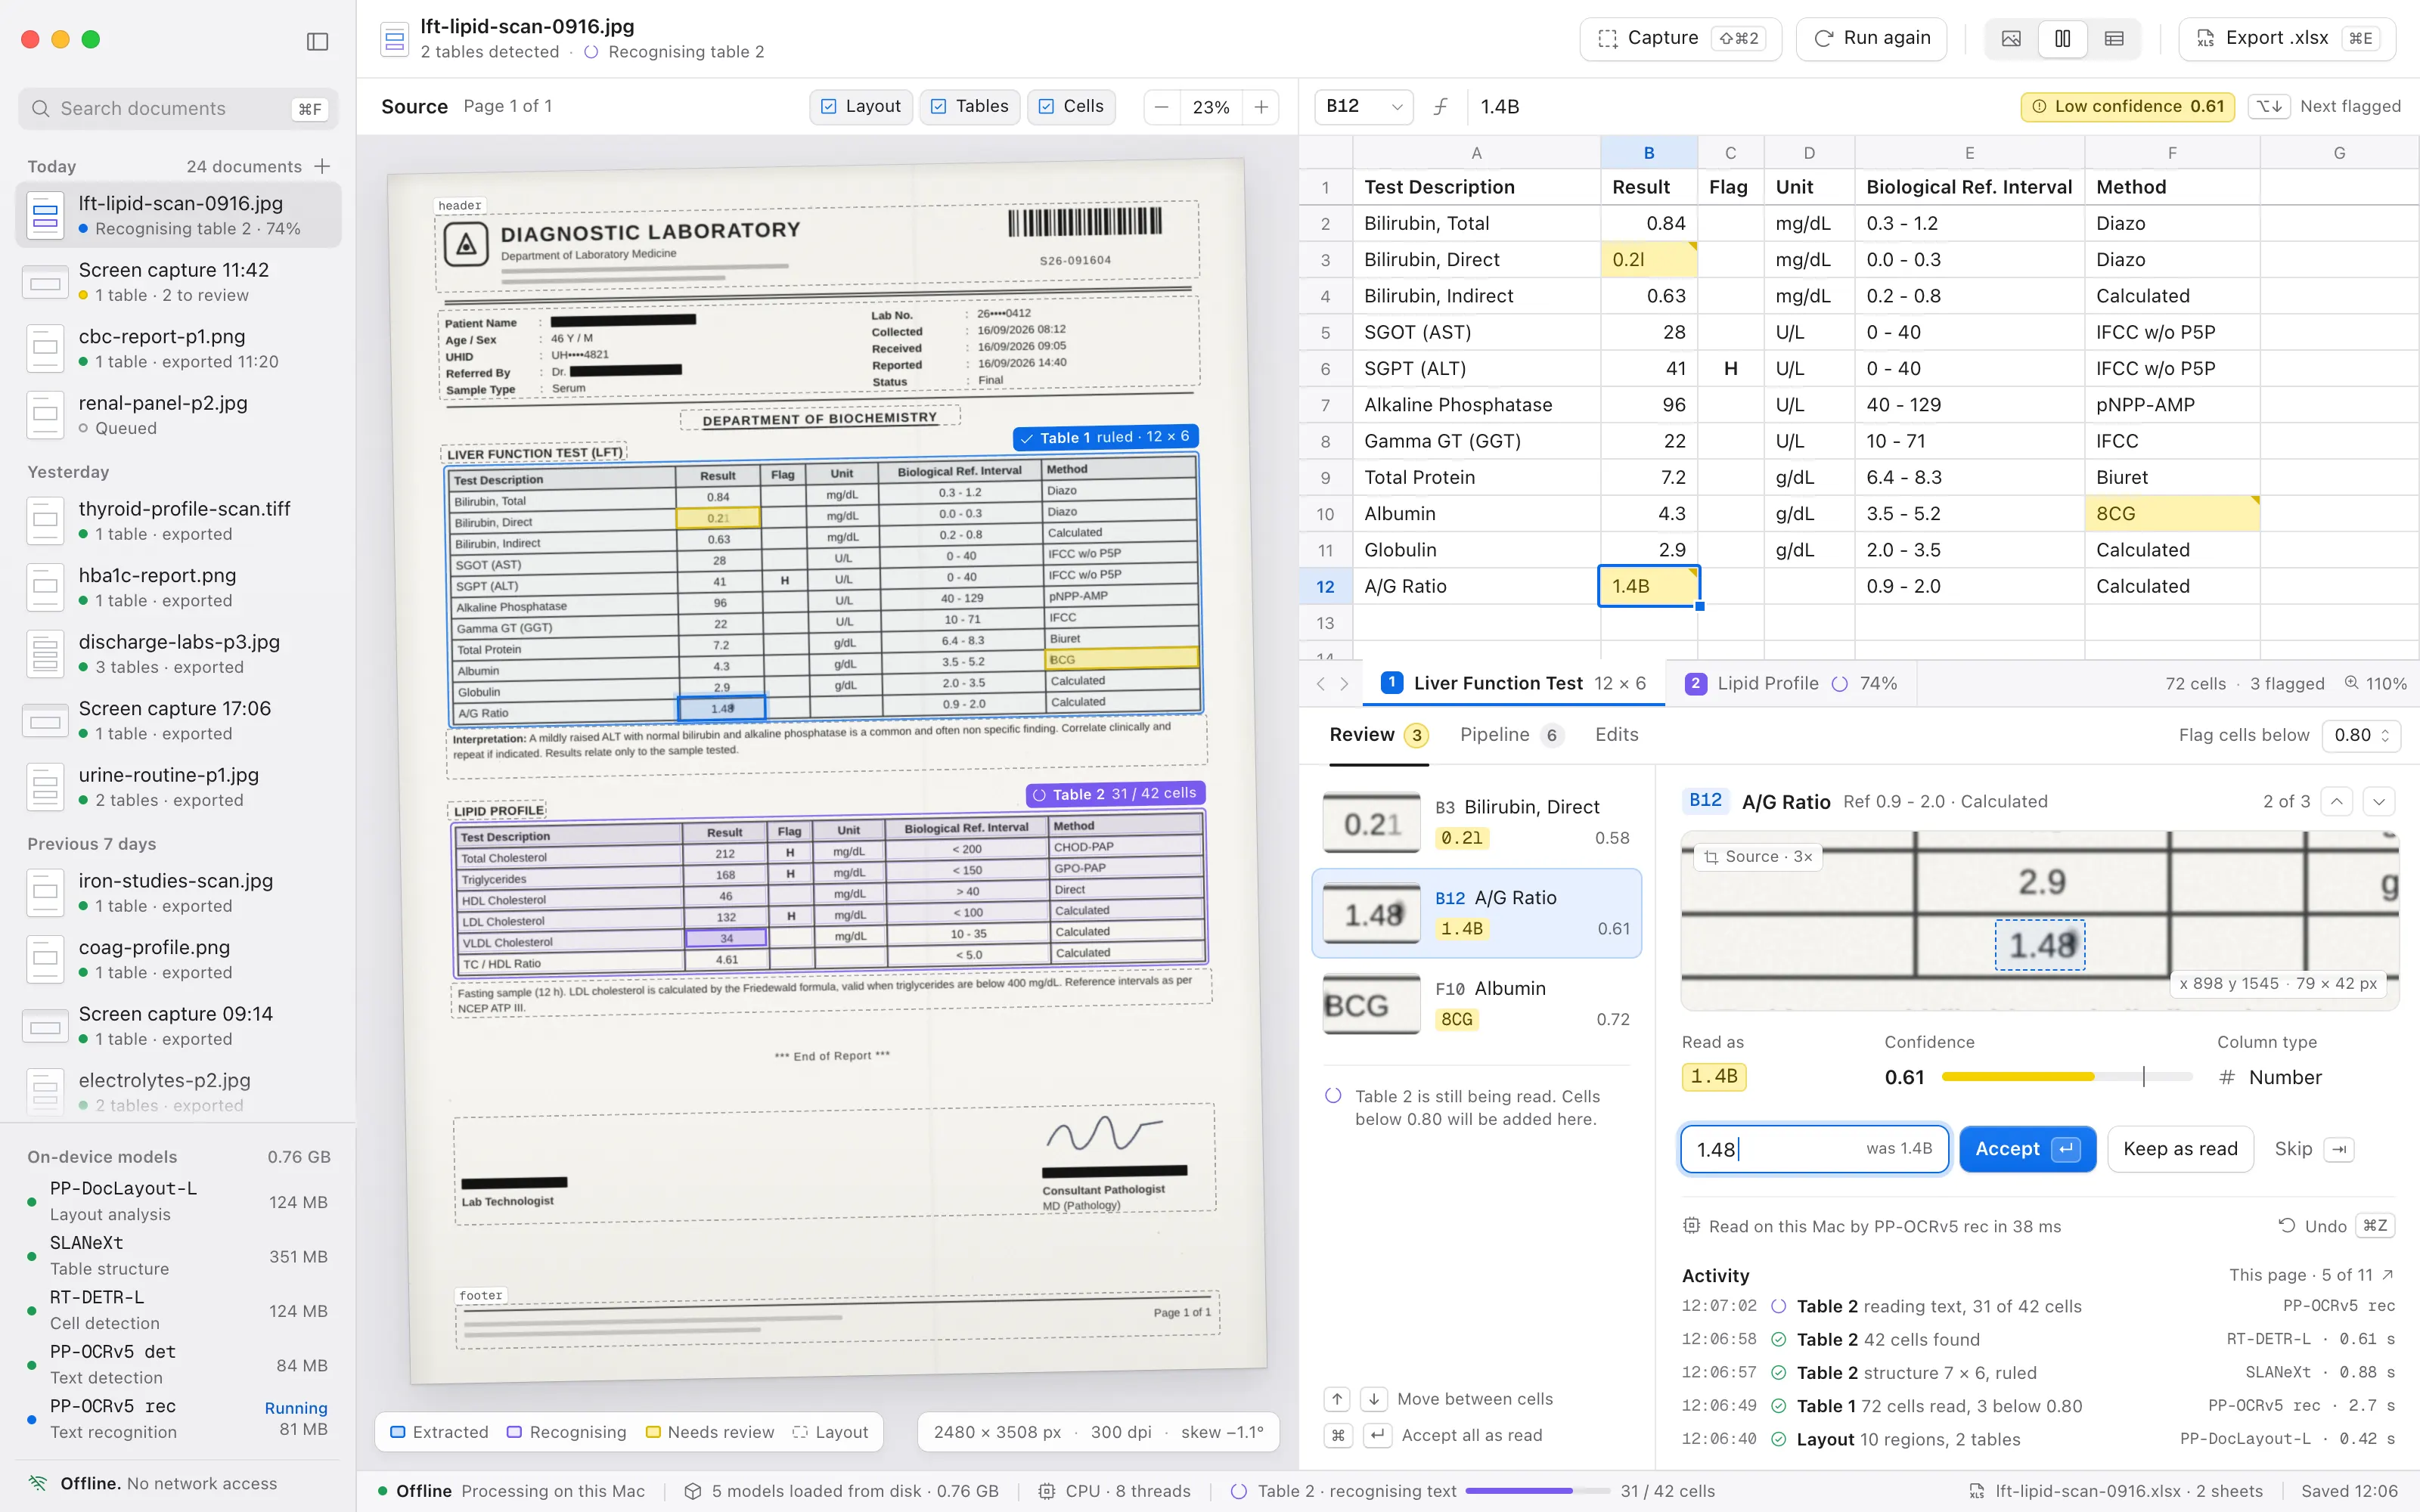Open the Lipid Profile sheet tab
This screenshot has height=1512, width=2420.
click(x=1790, y=683)
